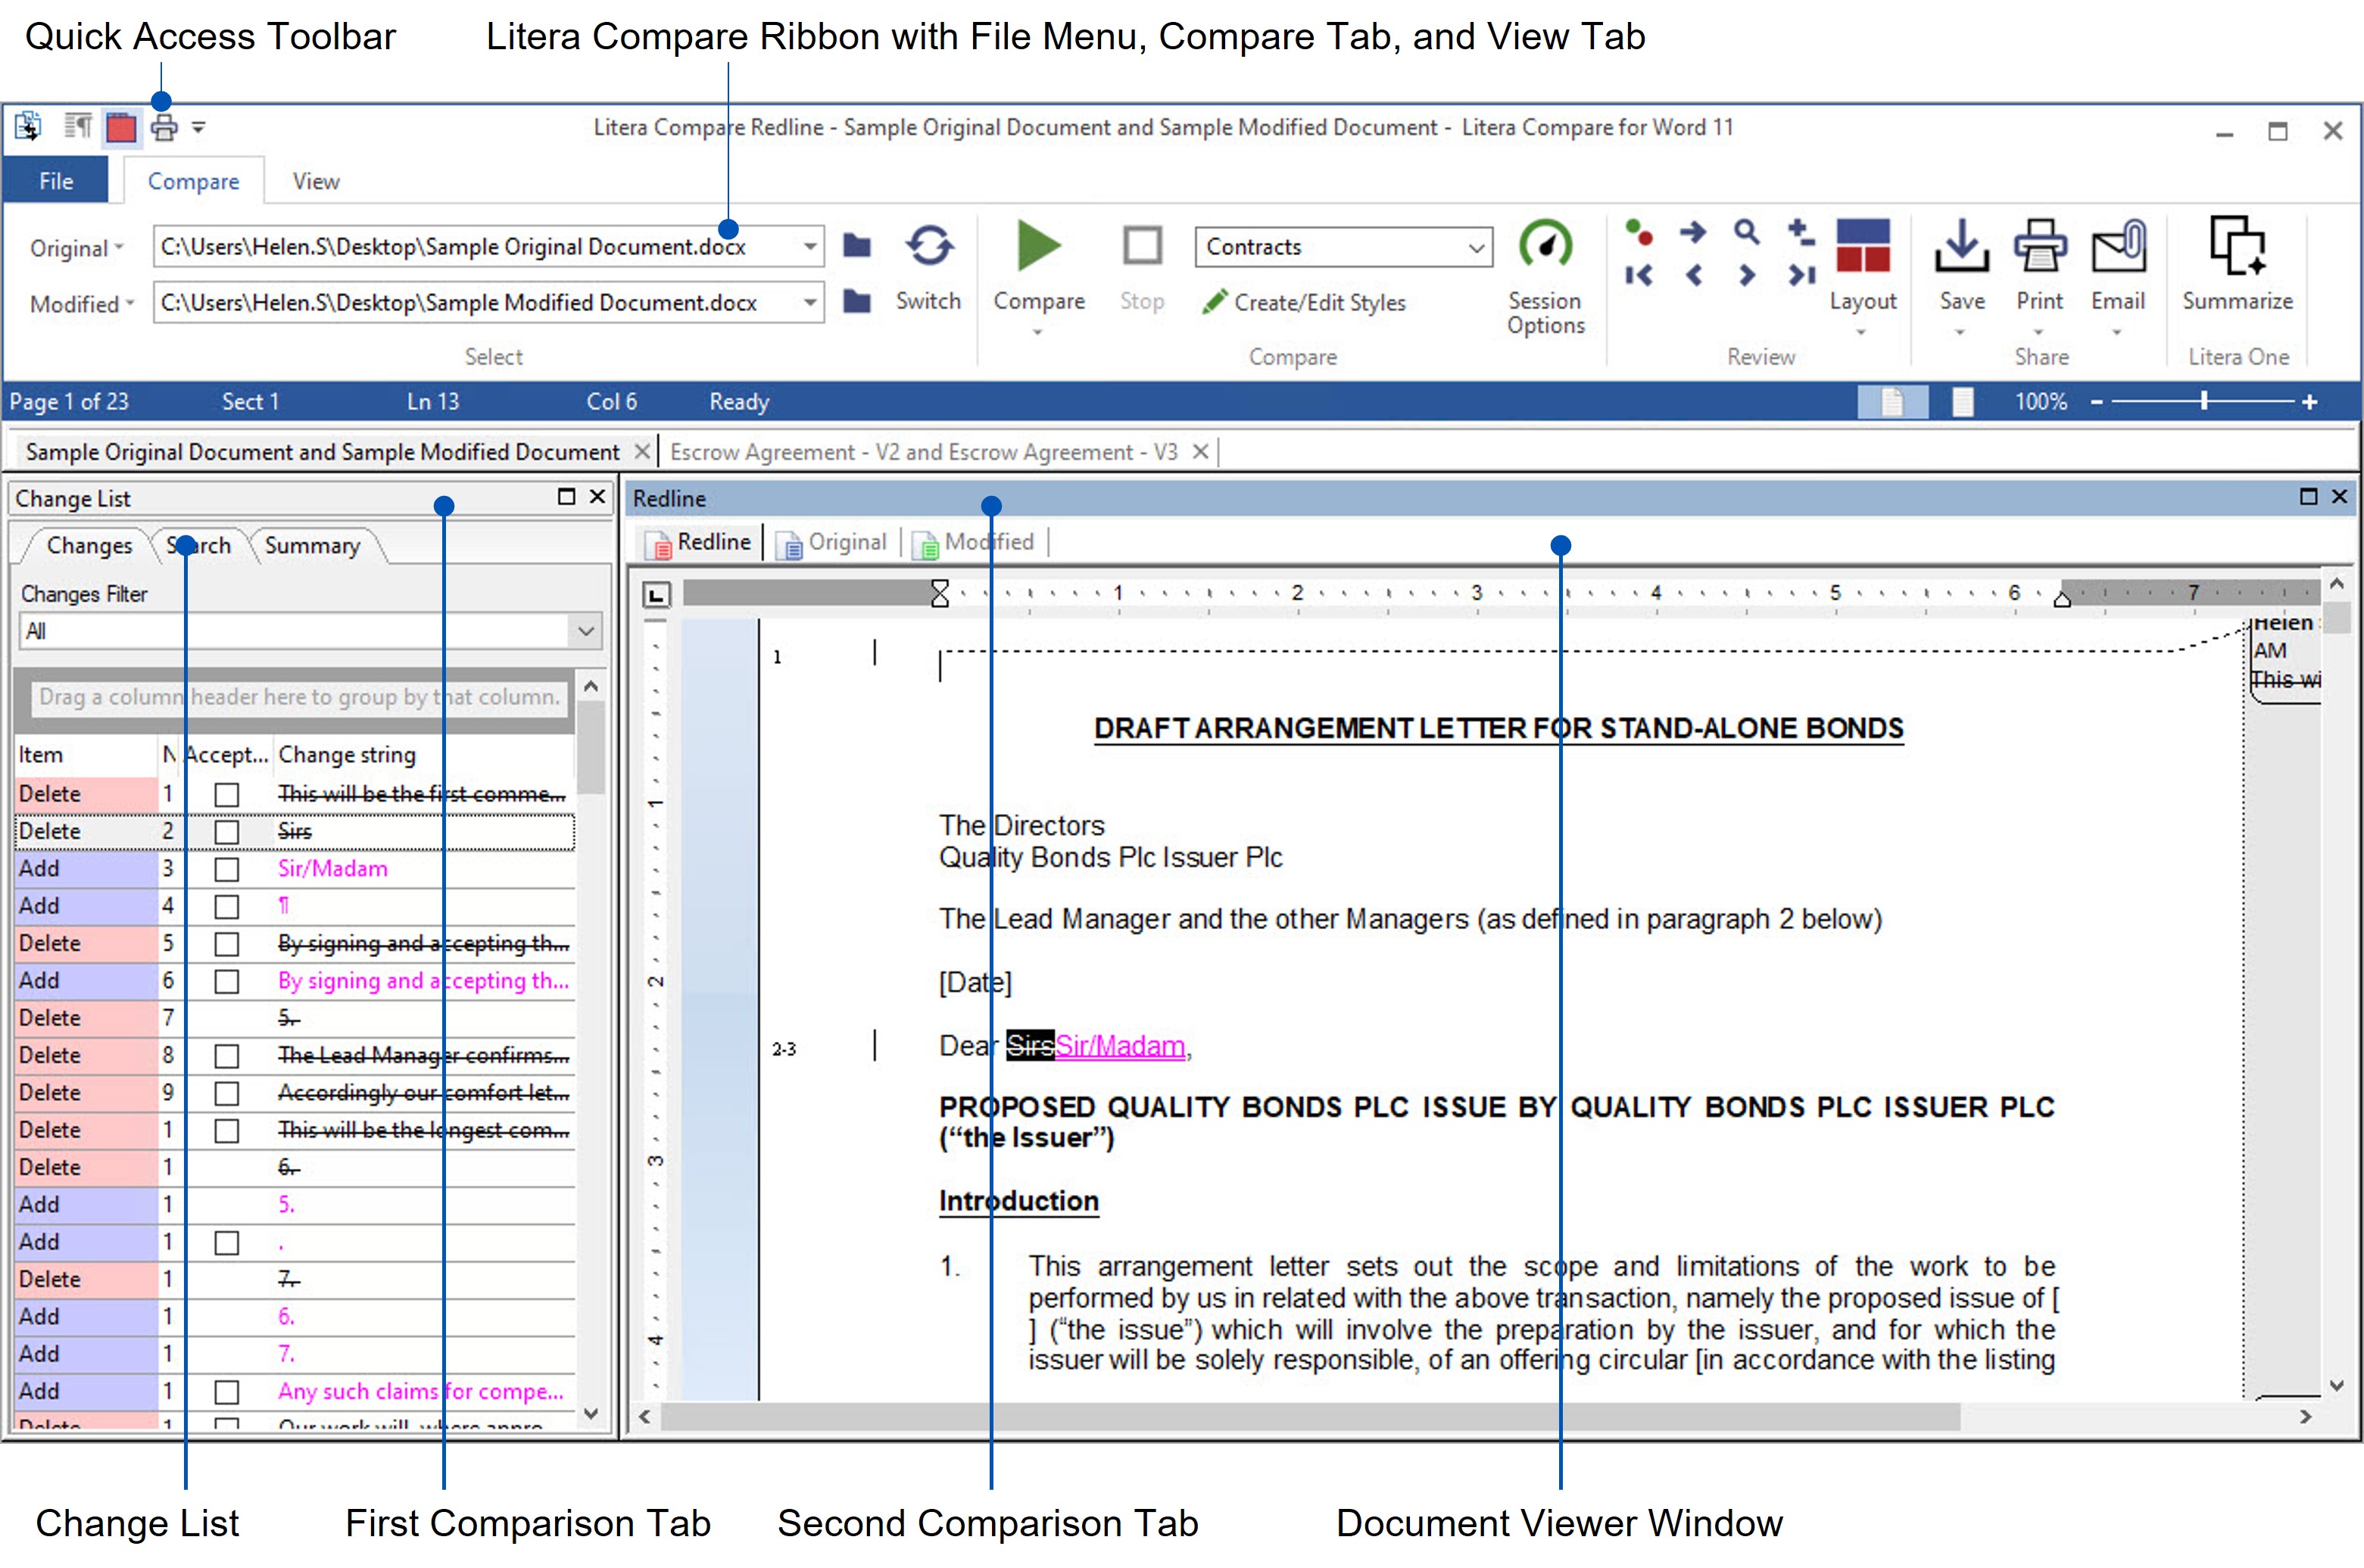Screen dimensions: 2364x1568
Task: Select the Compare ribbon tab
Action: pos(194,181)
